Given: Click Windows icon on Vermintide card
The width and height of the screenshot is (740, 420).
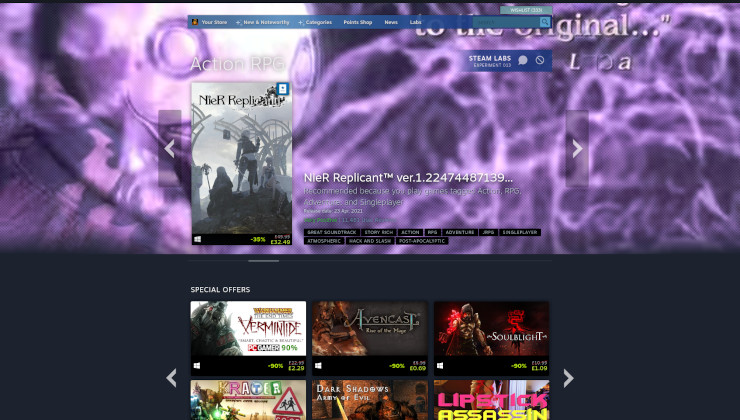Looking at the screenshot, I should tap(197, 366).
